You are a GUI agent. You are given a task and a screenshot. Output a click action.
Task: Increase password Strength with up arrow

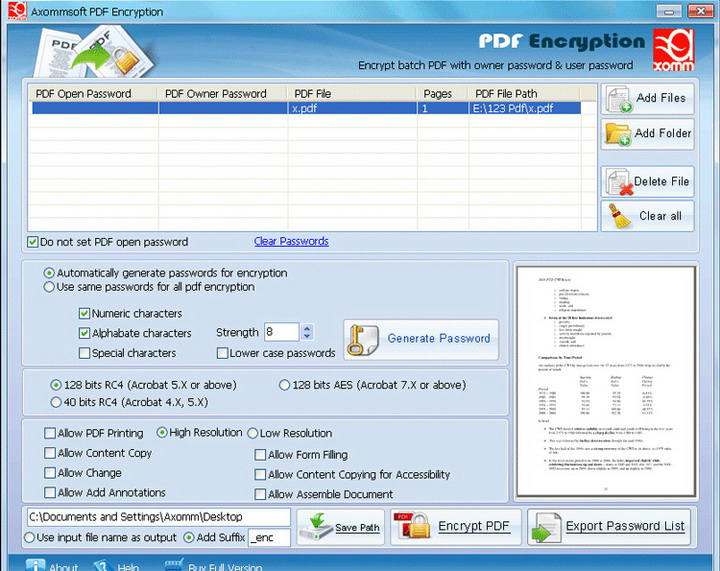click(307, 328)
